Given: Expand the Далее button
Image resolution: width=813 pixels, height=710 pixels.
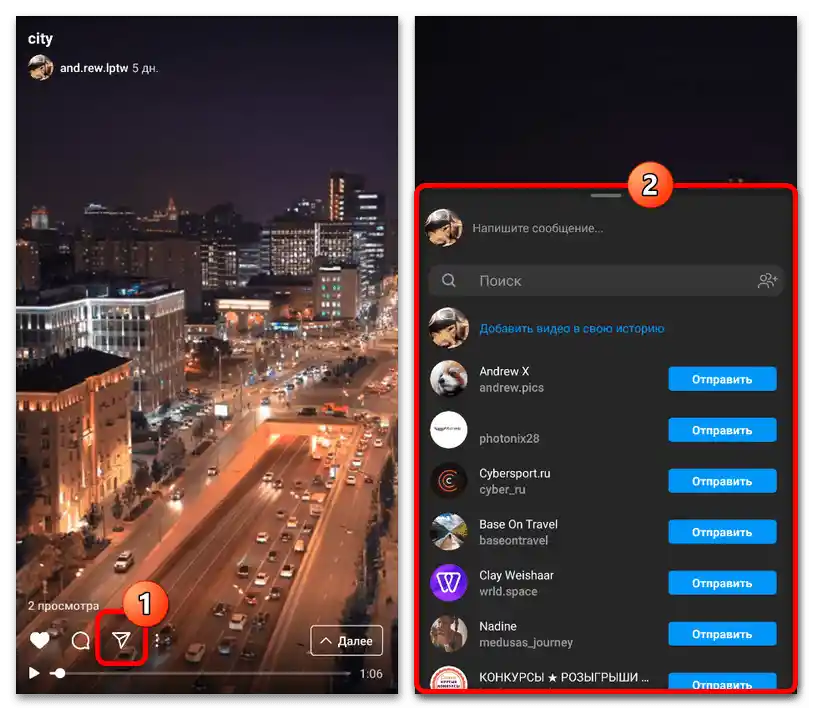Looking at the screenshot, I should click(x=346, y=641).
